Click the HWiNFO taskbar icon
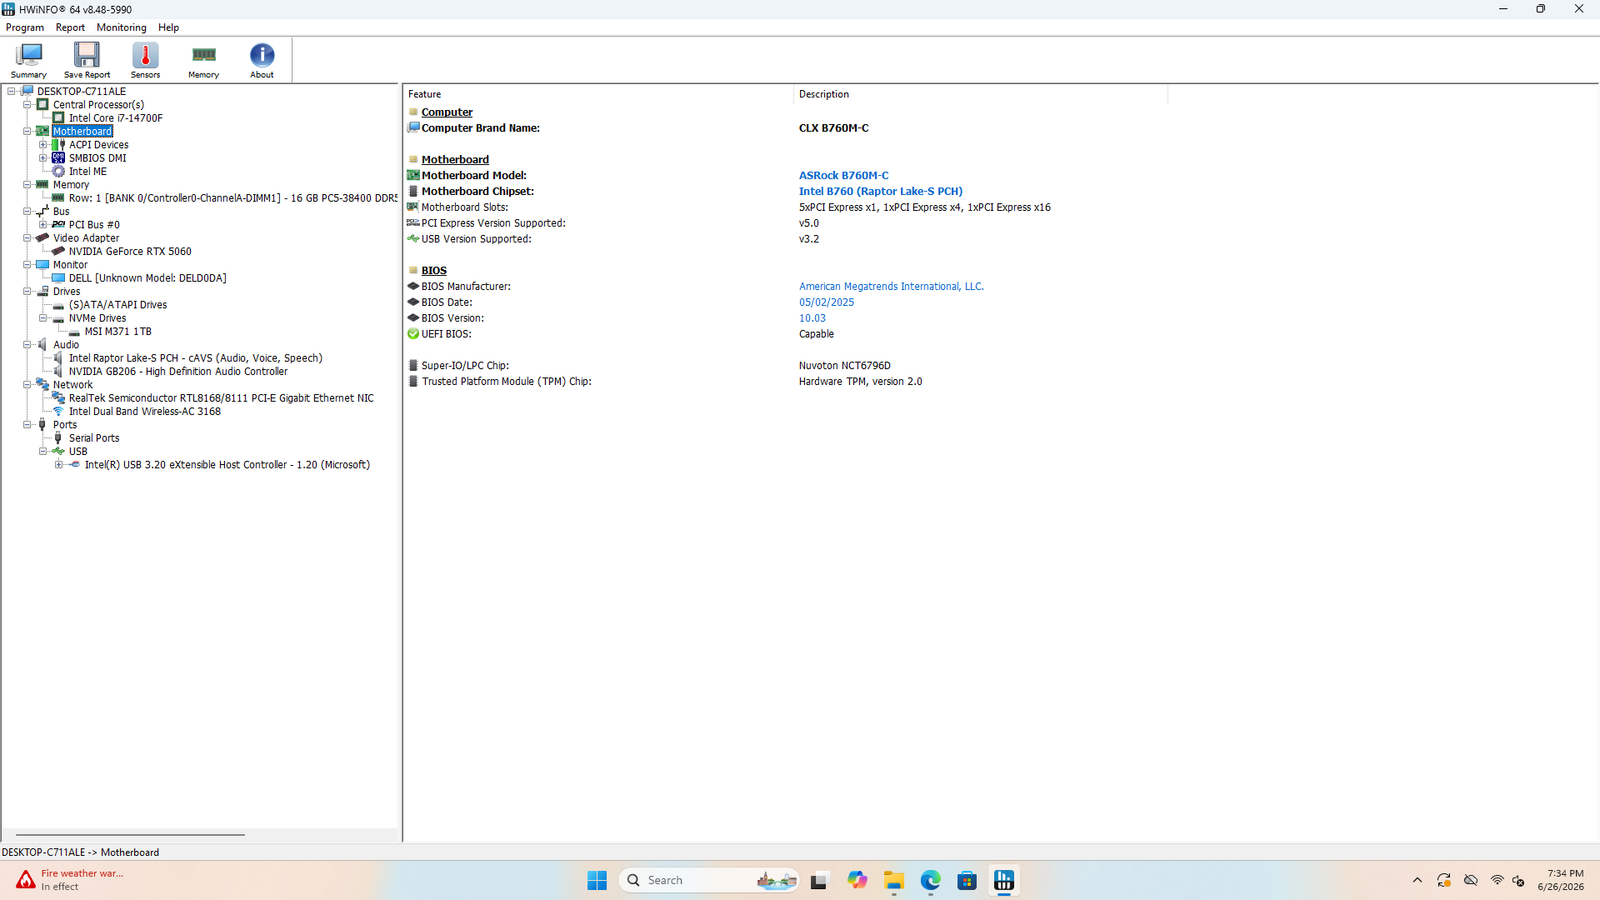The image size is (1600, 900). [x=1004, y=880]
